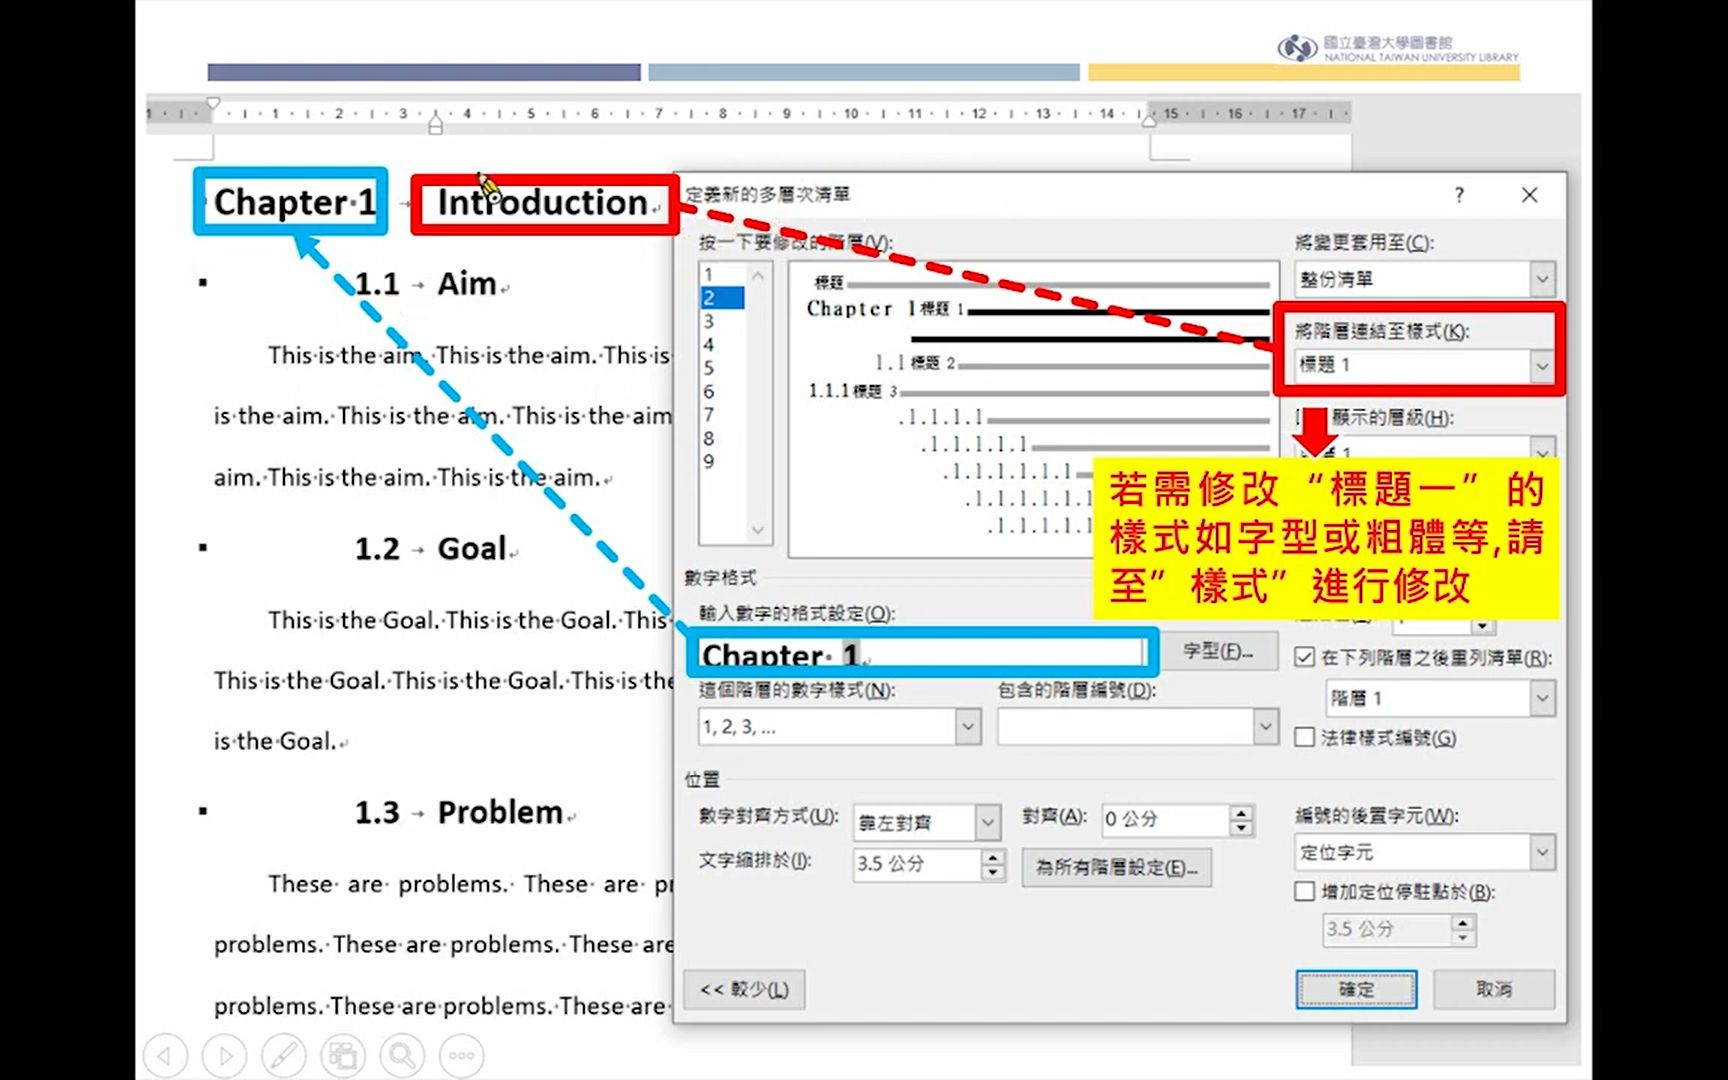1728x1080 pixels.
Task: Open the 階層 1 restart level dropdown
Action: (1541, 698)
